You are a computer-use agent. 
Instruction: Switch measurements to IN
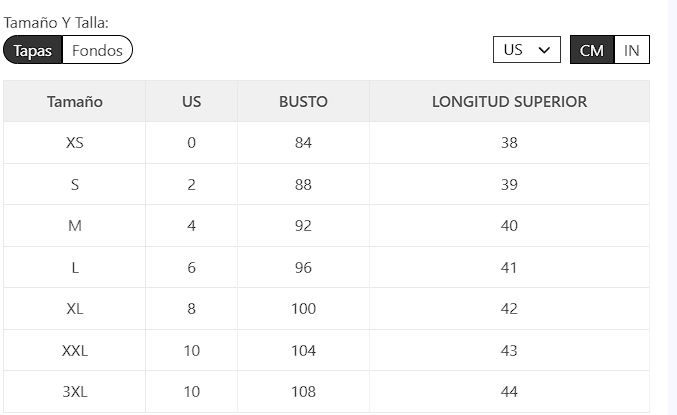pyautogui.click(x=631, y=50)
